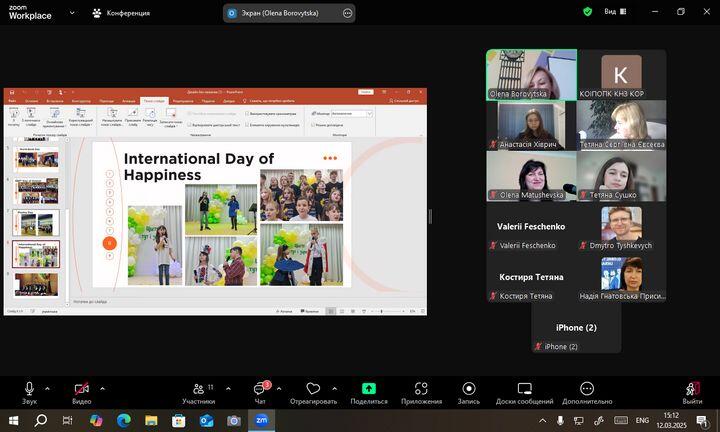Viewport: 720px width, 432px height.
Task: Select PowerPoint Показ слайдів tab
Action: pos(154,101)
